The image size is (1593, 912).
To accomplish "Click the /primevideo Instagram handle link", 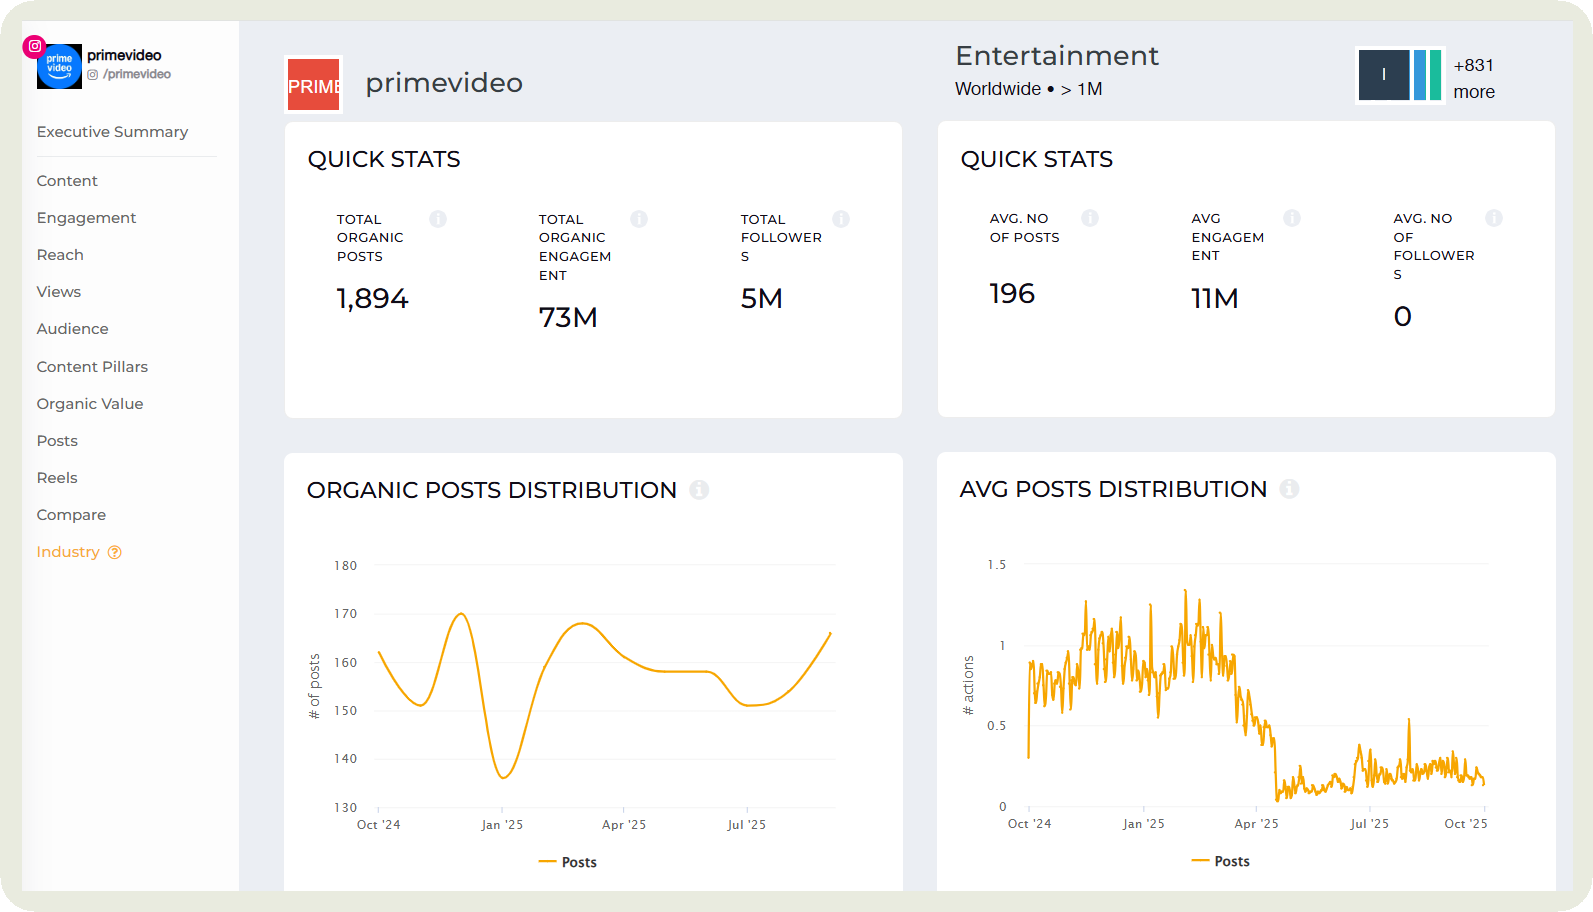I will click(x=136, y=74).
